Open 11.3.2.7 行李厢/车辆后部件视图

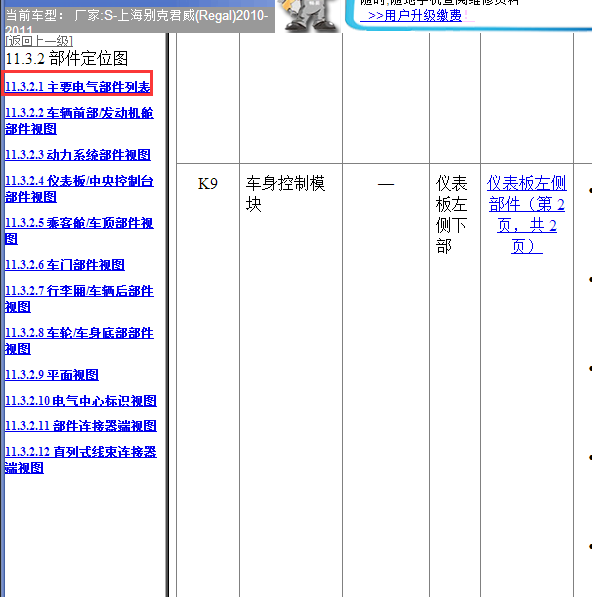coord(79,299)
